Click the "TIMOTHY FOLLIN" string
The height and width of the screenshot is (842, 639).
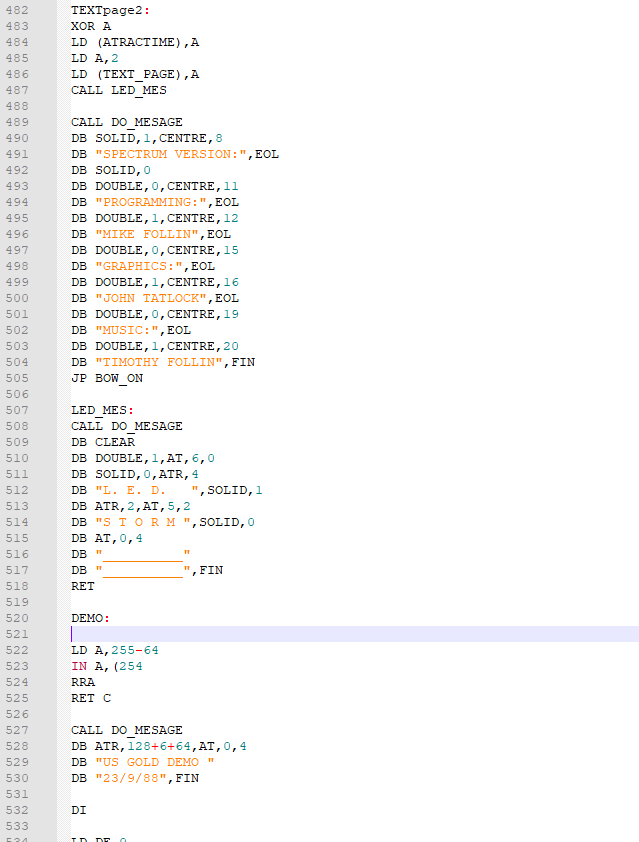click(159, 362)
